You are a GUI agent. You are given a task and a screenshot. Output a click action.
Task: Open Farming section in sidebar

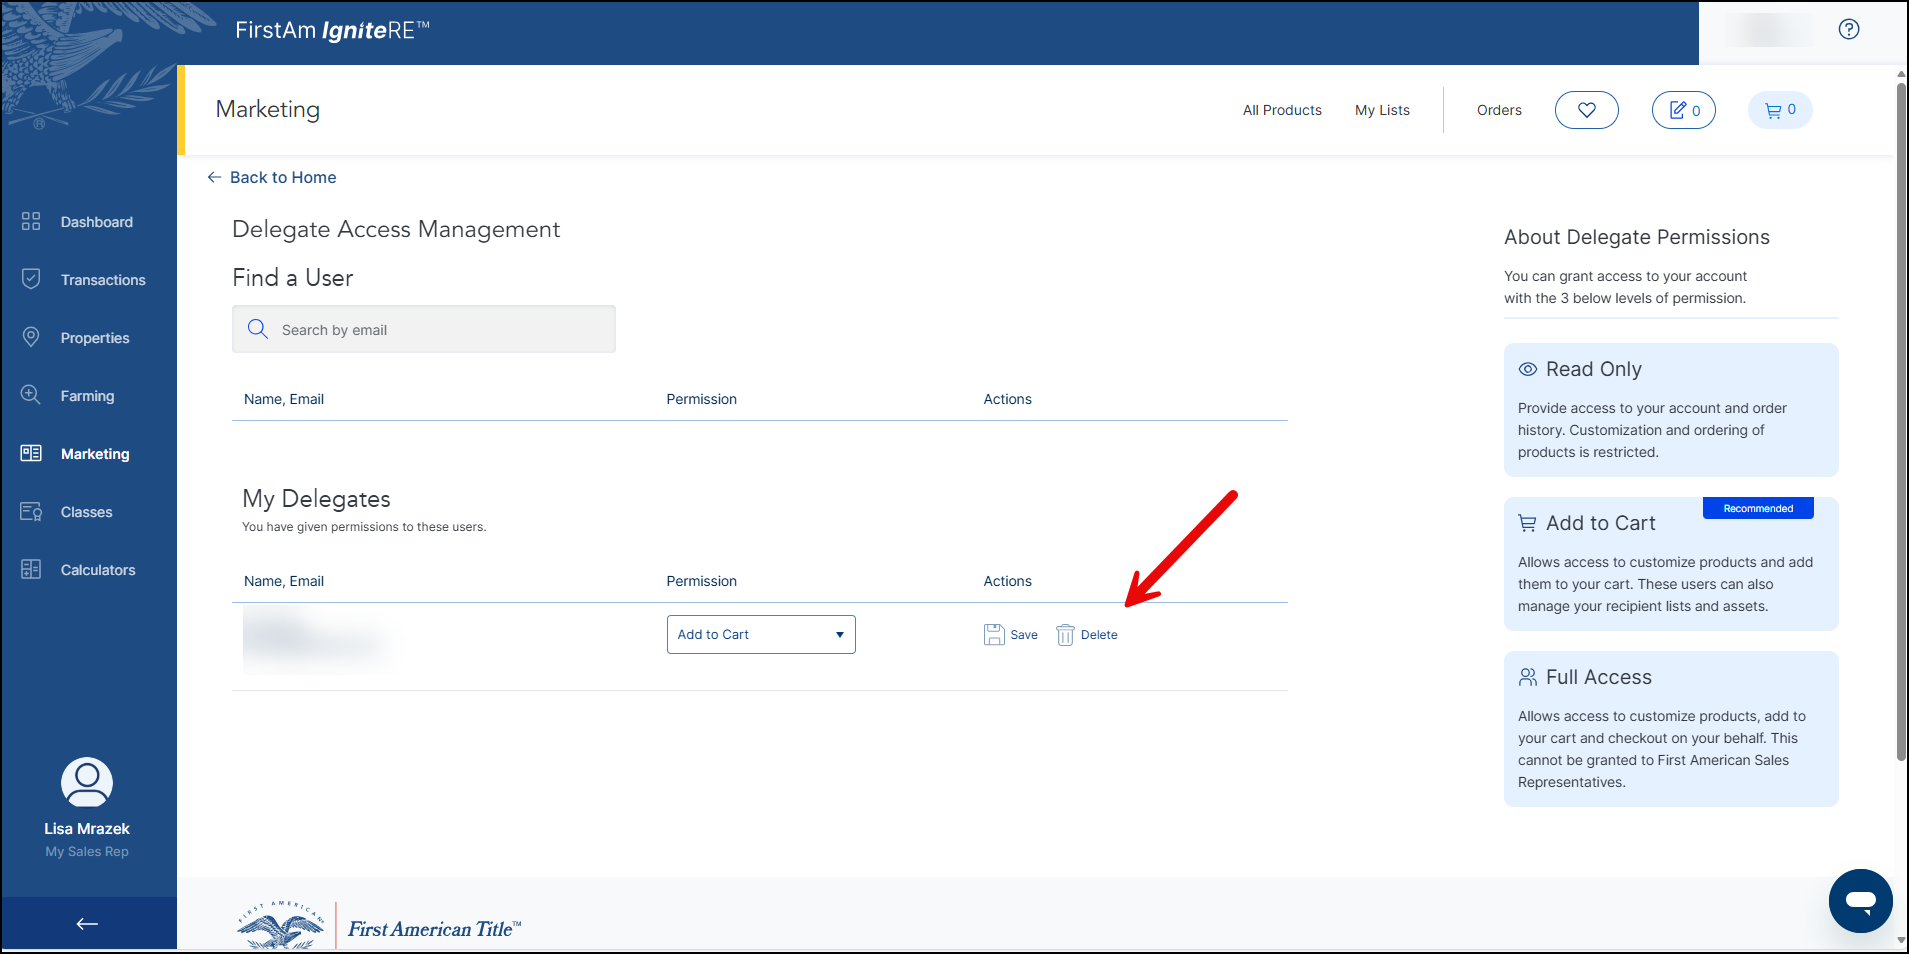(x=87, y=396)
